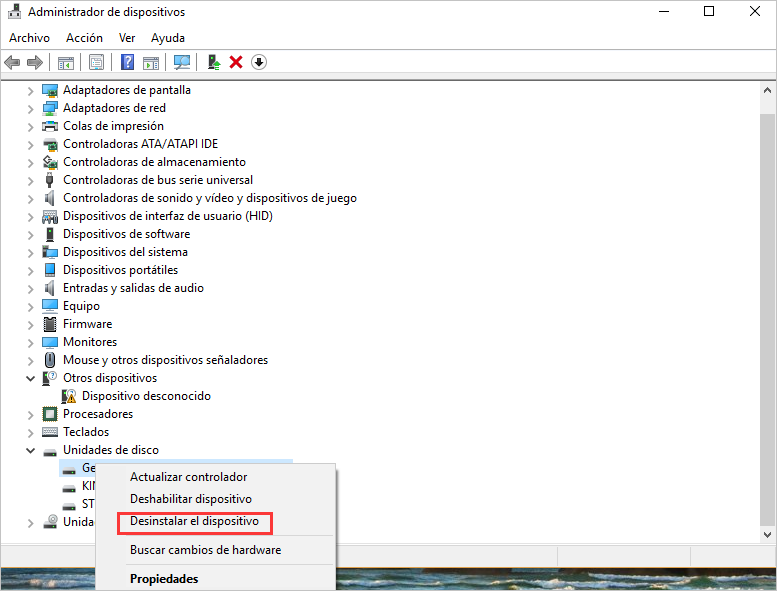The image size is (777, 591).
Task: Click the show/hide console tree icon
Action: tap(66, 62)
